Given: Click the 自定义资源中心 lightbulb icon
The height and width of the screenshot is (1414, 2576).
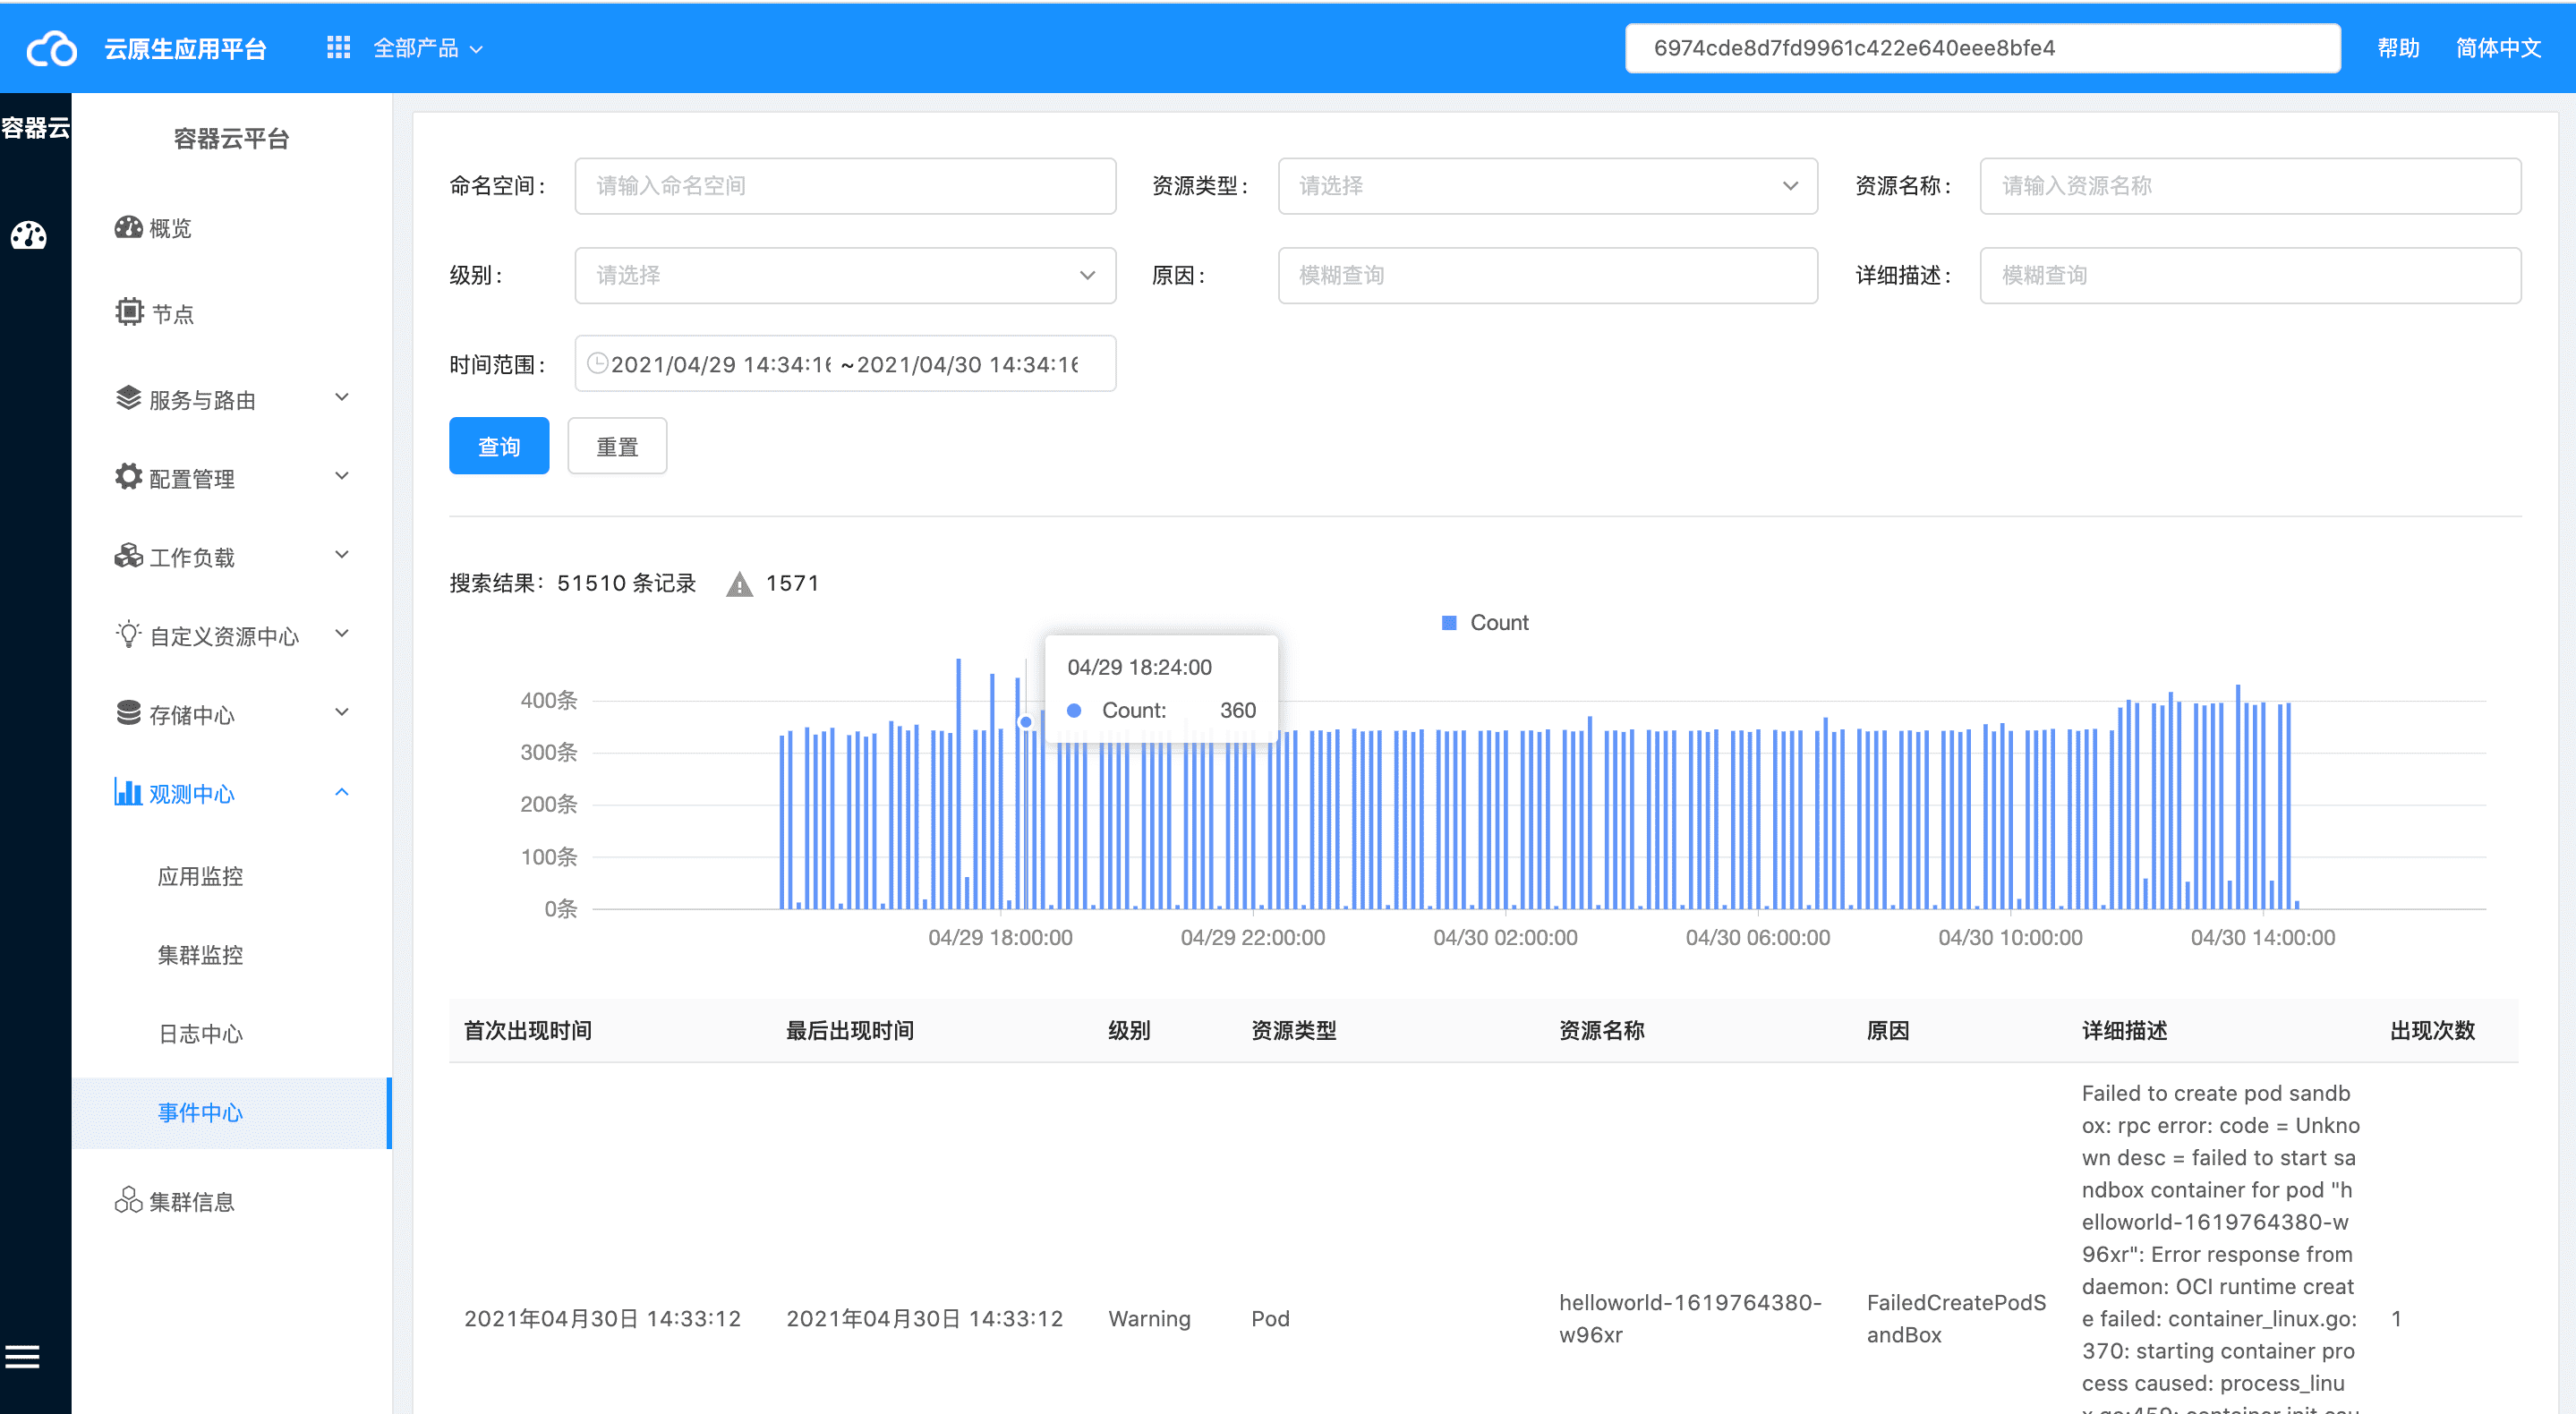Looking at the screenshot, I should click(x=129, y=634).
